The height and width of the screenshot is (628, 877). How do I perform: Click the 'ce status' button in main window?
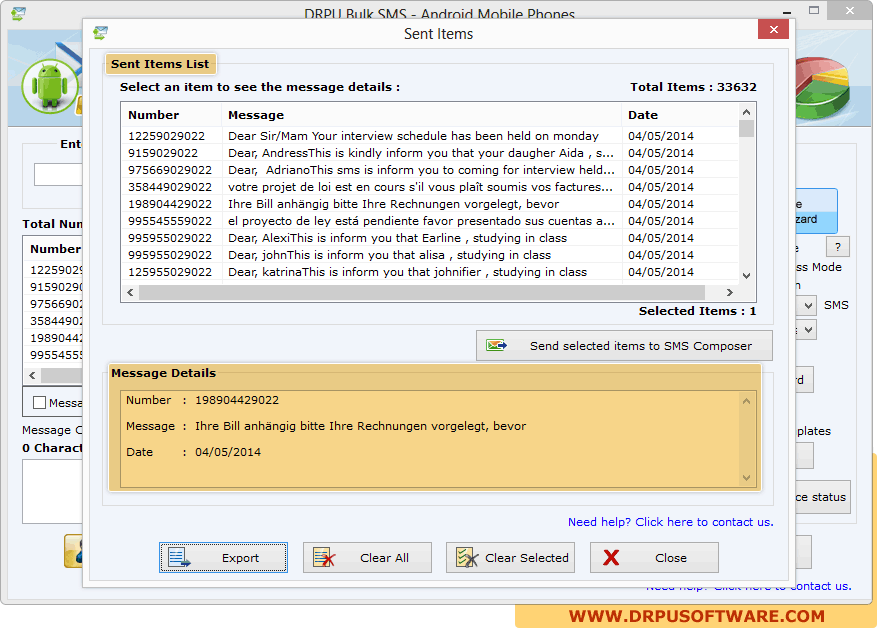822,497
